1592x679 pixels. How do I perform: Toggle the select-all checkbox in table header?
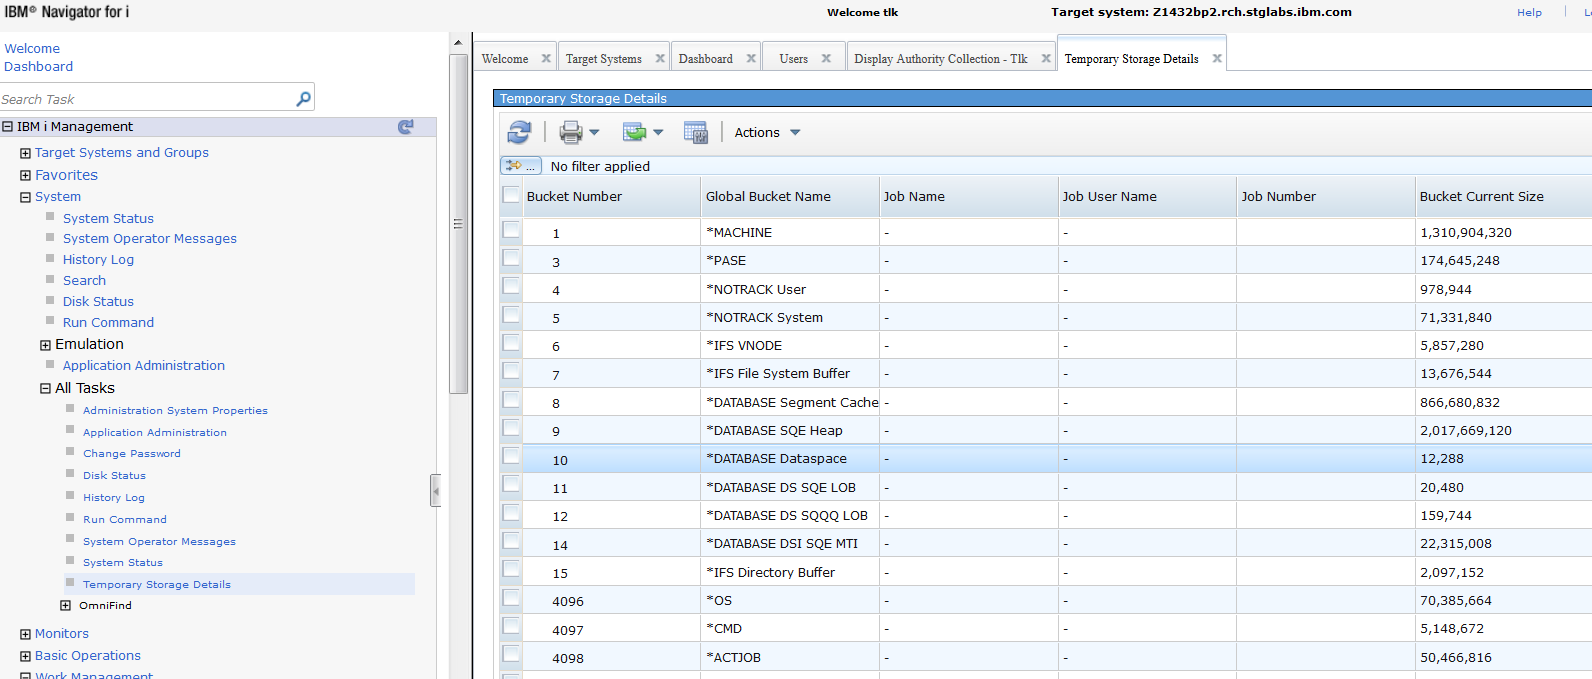point(511,195)
